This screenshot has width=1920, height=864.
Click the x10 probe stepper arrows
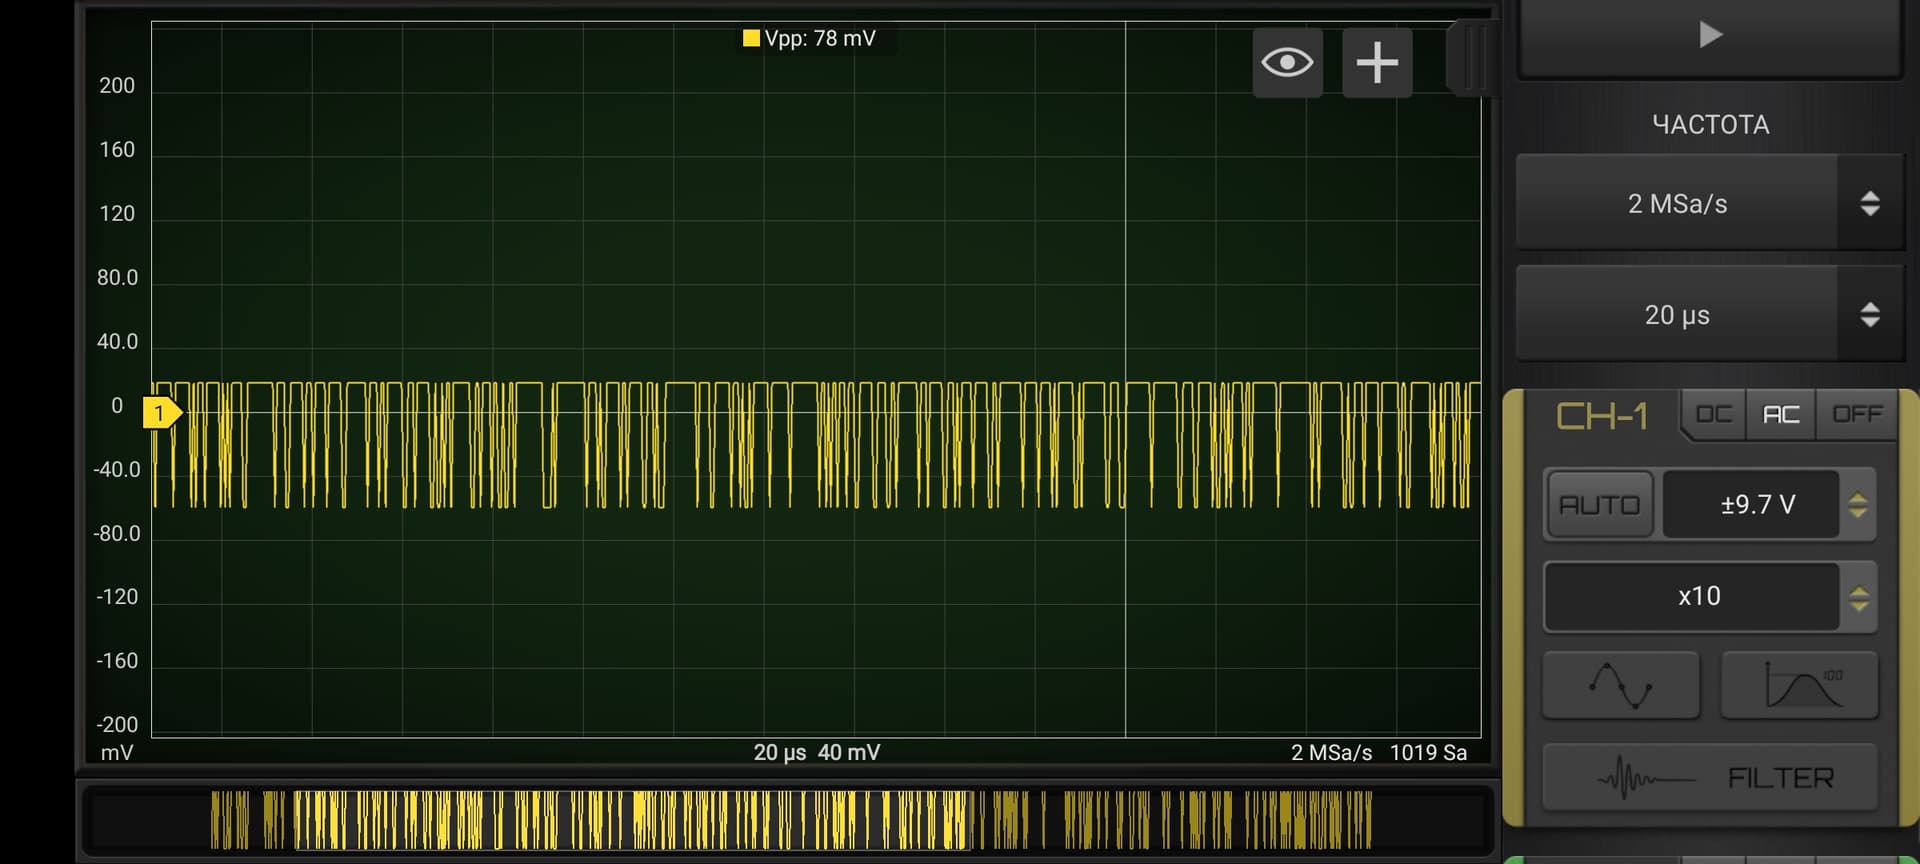(1859, 597)
